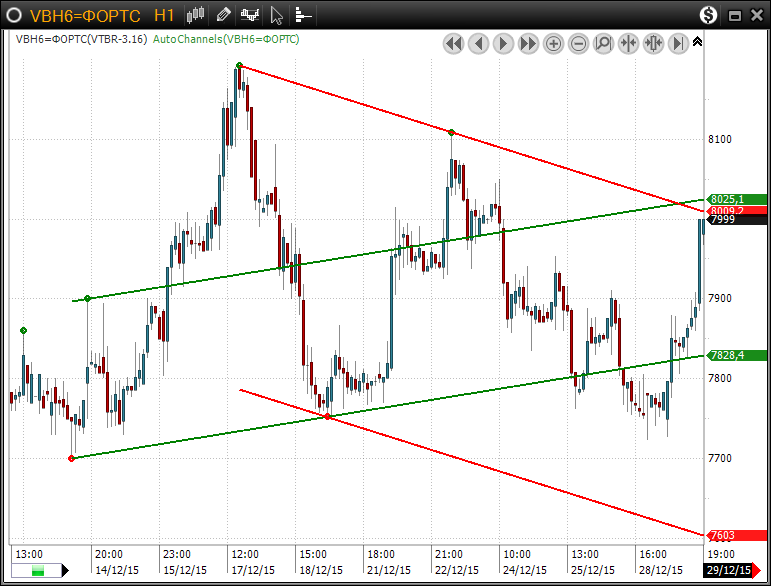Viewport: 771px width, 586px height.
Task: Open the candlestick chart type selector
Action: tap(196, 15)
